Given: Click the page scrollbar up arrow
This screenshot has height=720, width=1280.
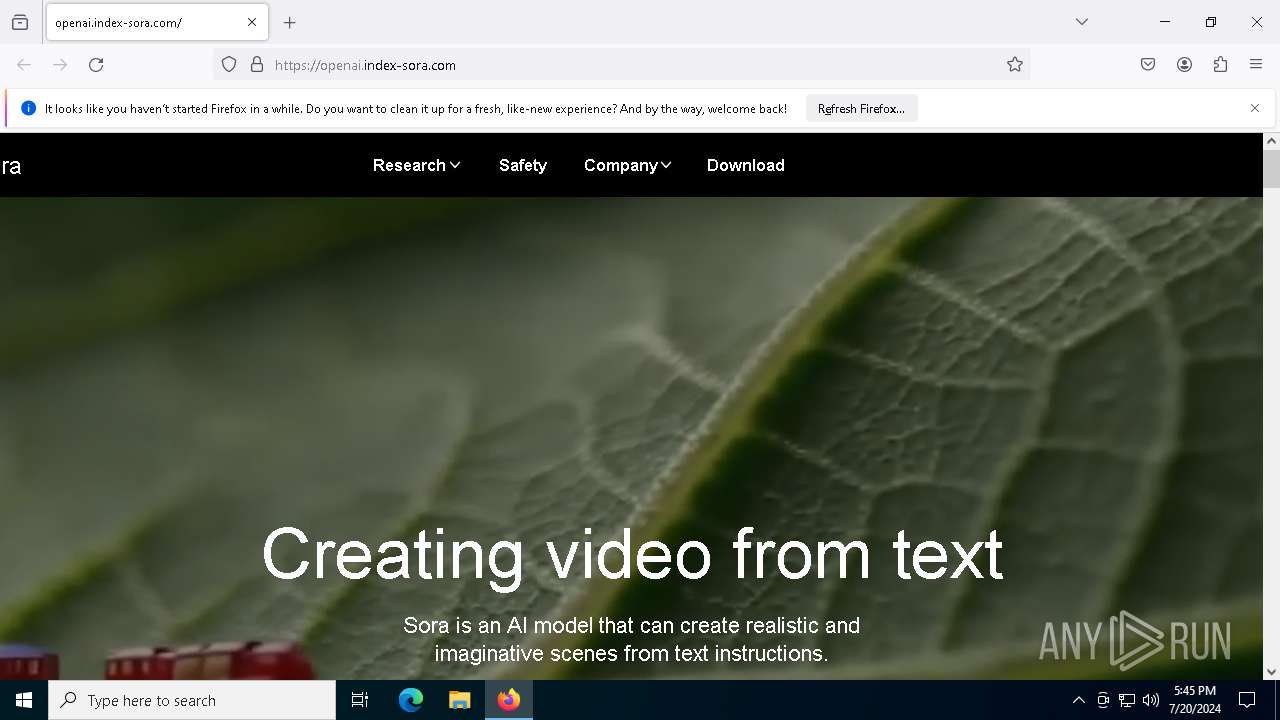Looking at the screenshot, I should 1271,141.
